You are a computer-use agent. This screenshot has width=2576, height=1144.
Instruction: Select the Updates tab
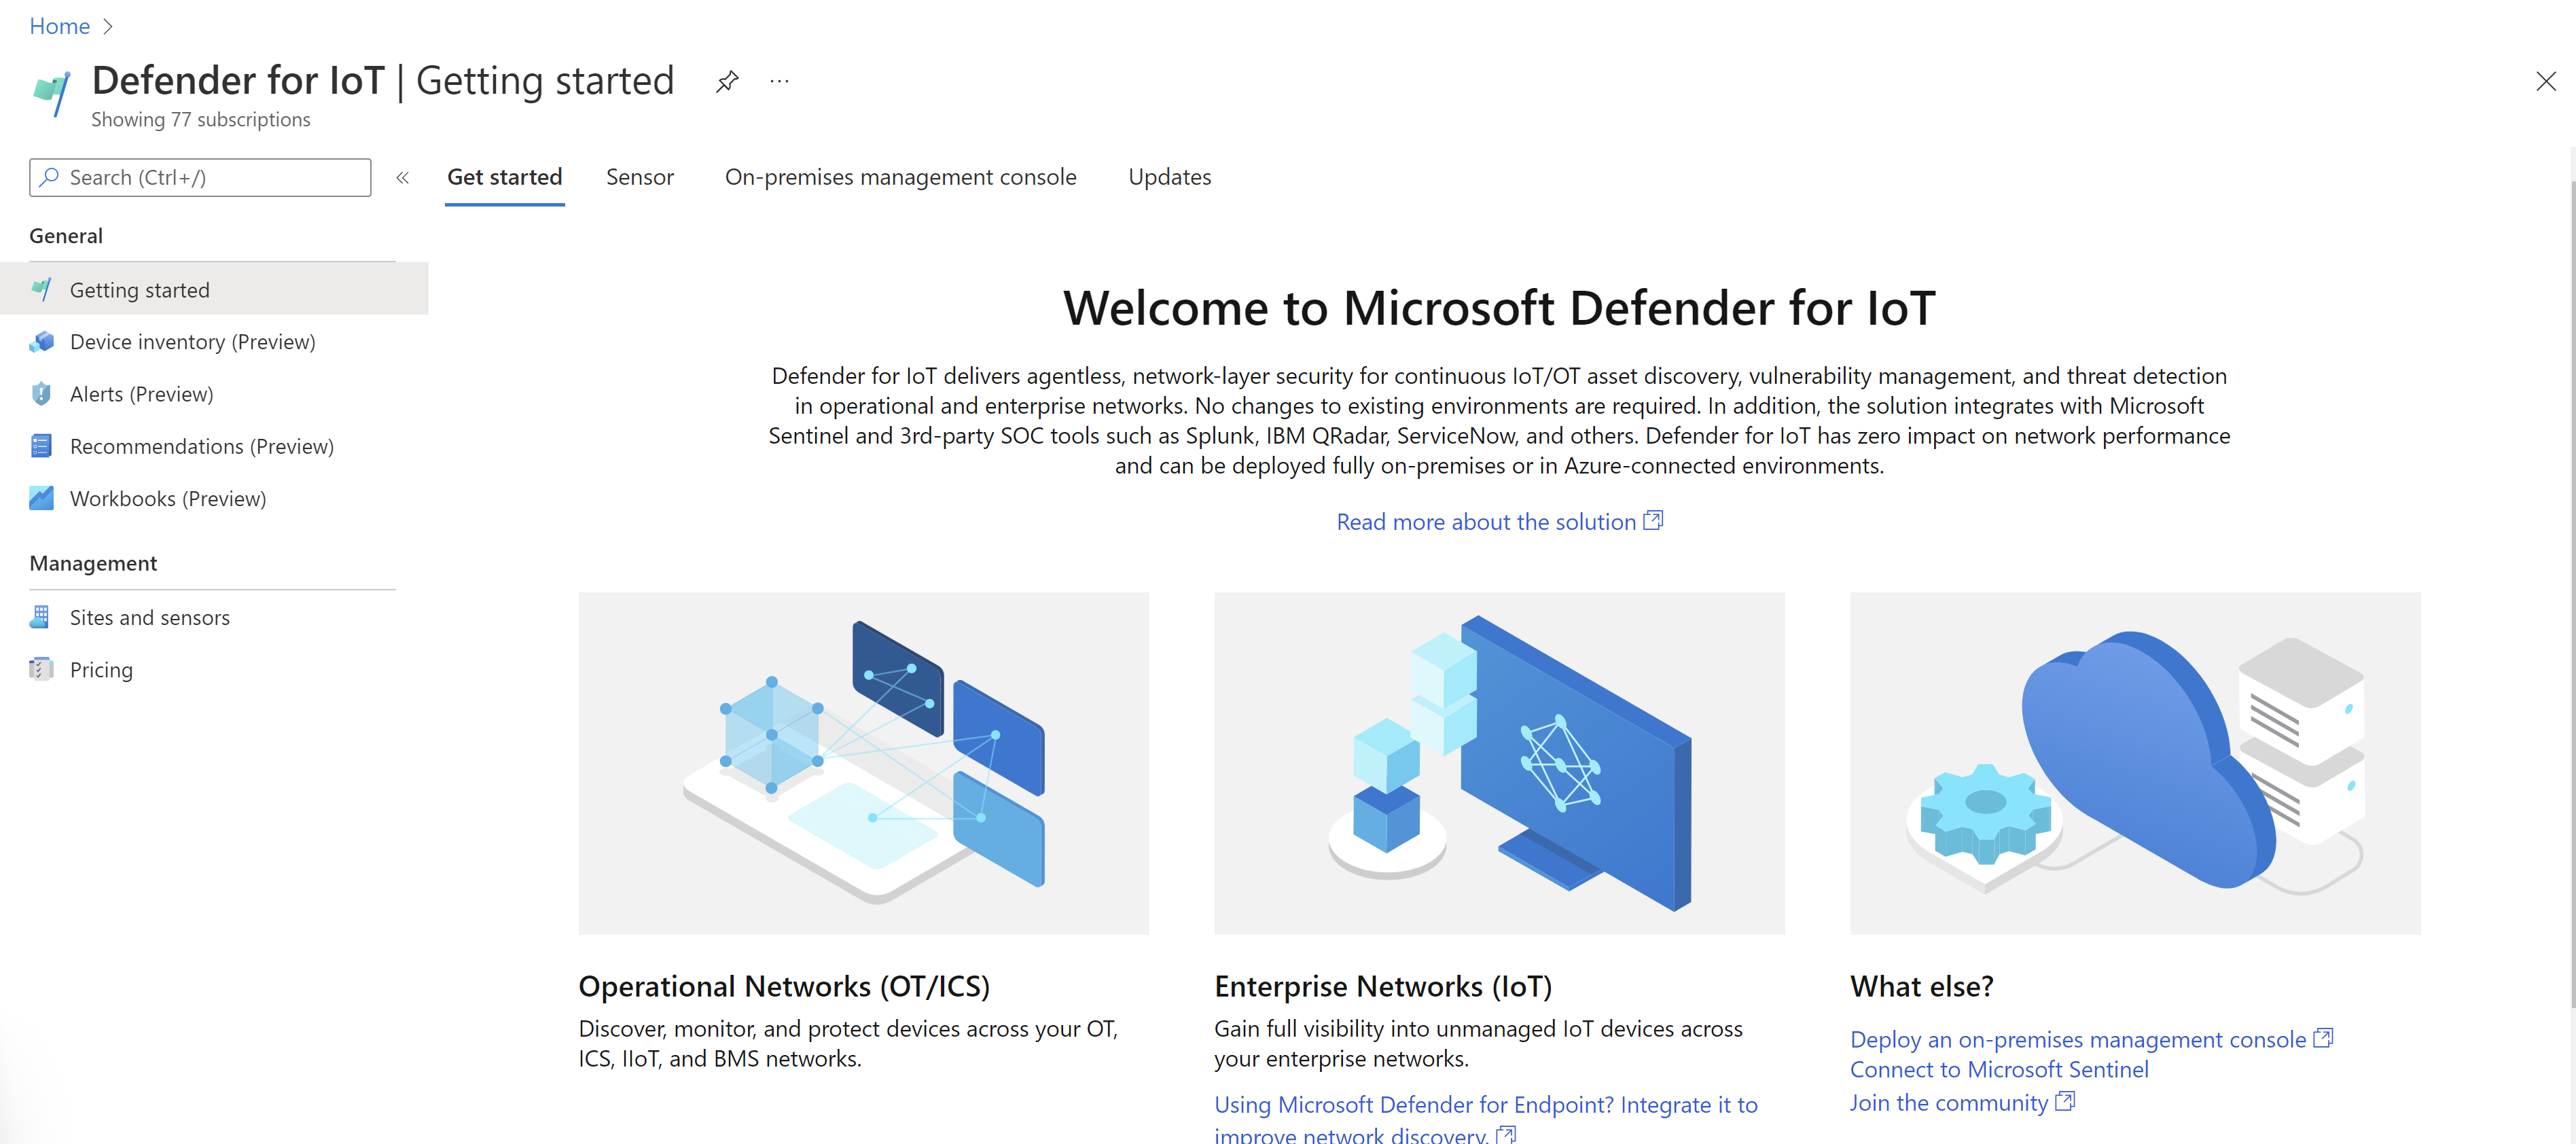click(x=1169, y=177)
